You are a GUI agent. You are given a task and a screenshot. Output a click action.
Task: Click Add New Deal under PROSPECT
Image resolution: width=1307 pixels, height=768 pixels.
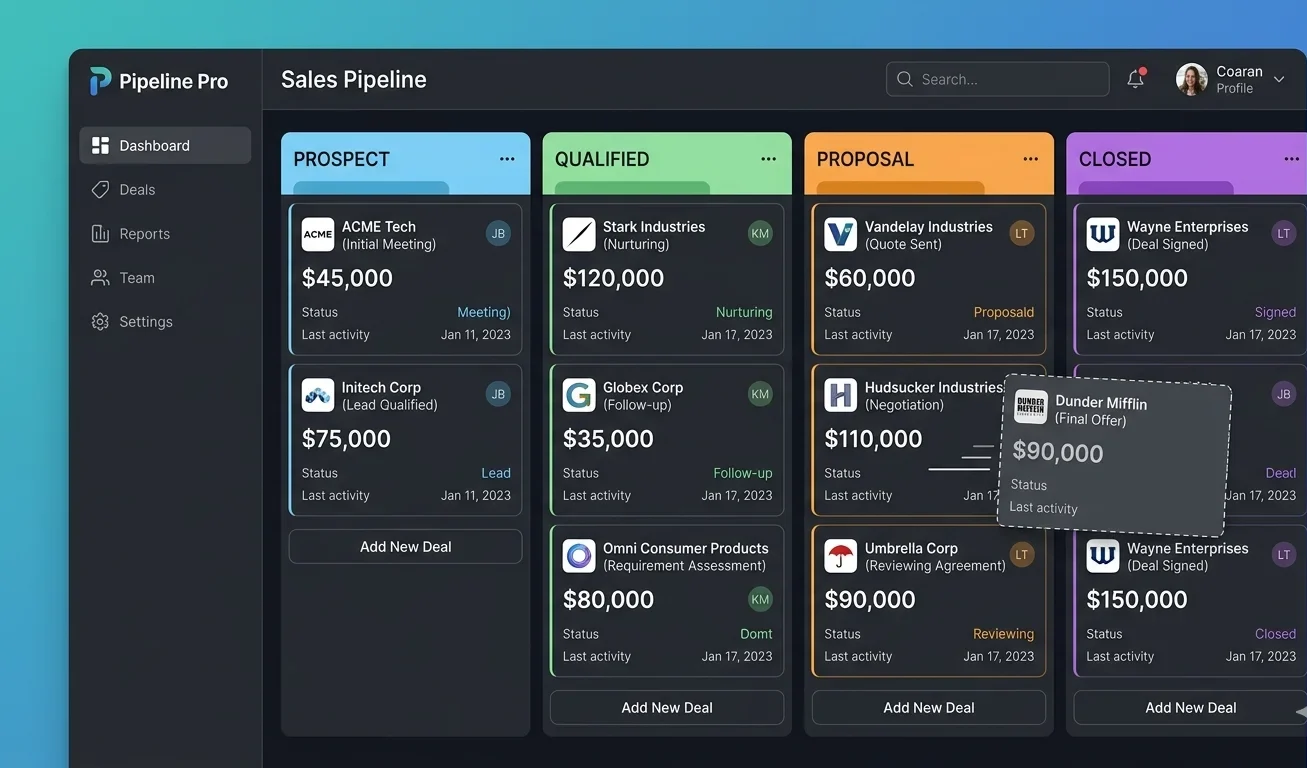point(404,546)
